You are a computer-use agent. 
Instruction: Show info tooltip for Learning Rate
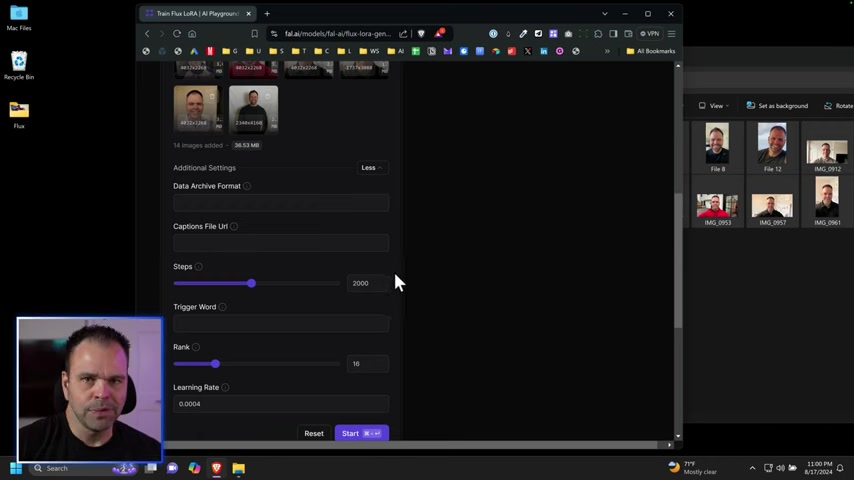click(x=225, y=387)
